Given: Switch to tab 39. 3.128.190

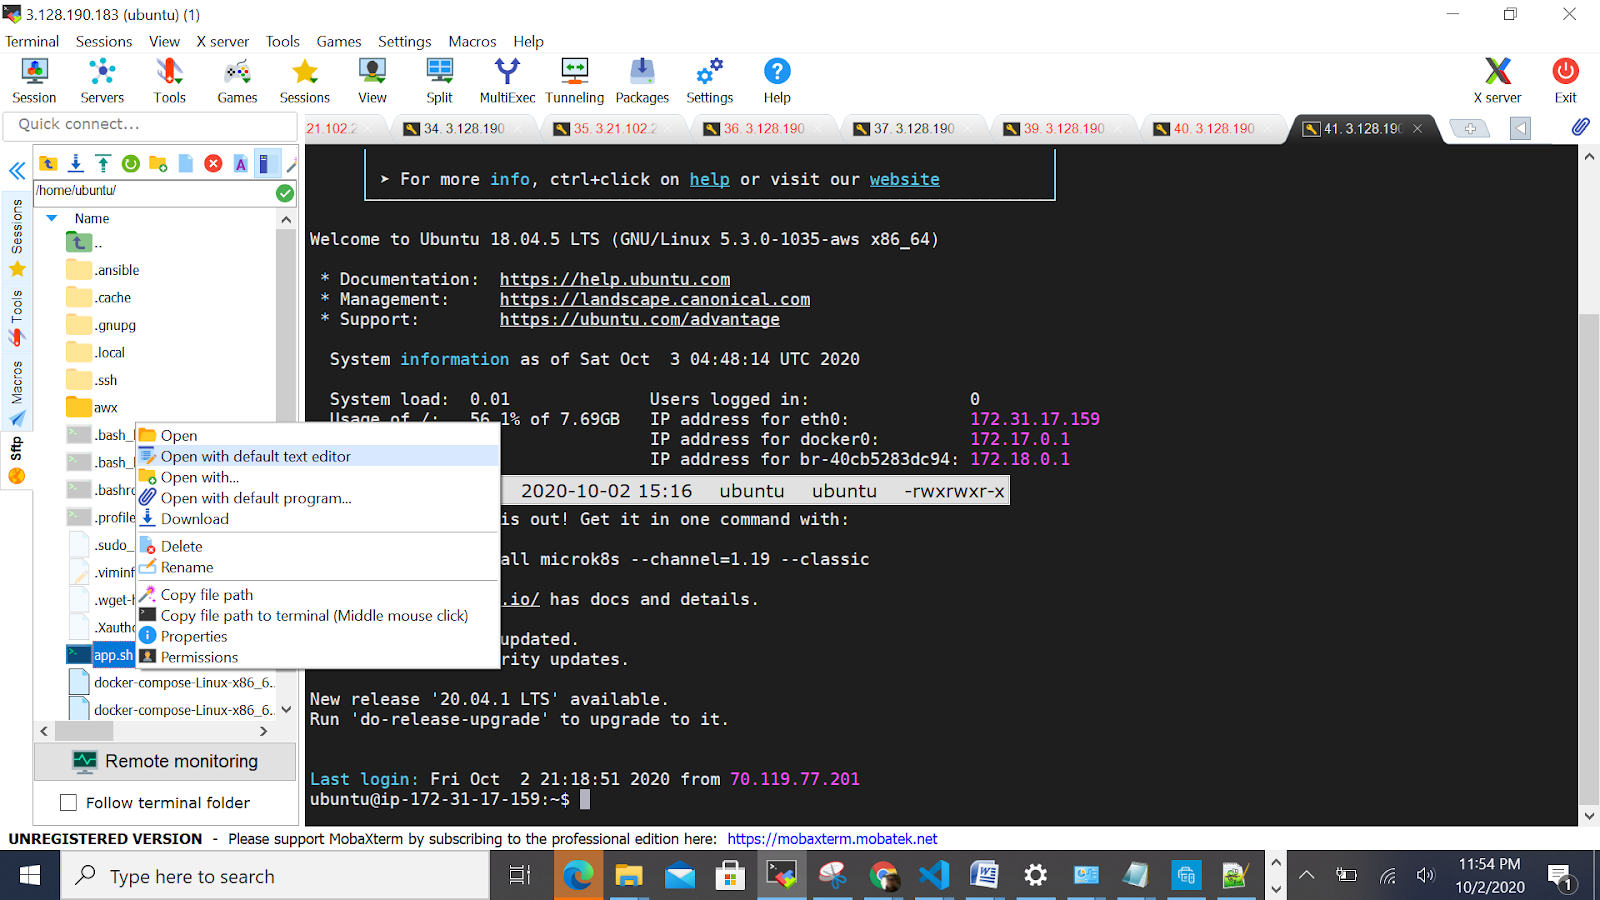Looking at the screenshot, I should click(1064, 128).
